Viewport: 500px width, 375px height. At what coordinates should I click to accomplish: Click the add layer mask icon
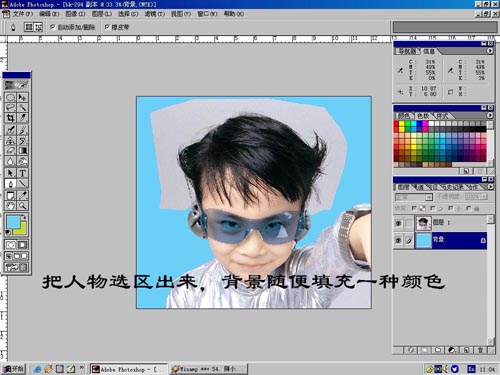pyautogui.click(x=424, y=350)
